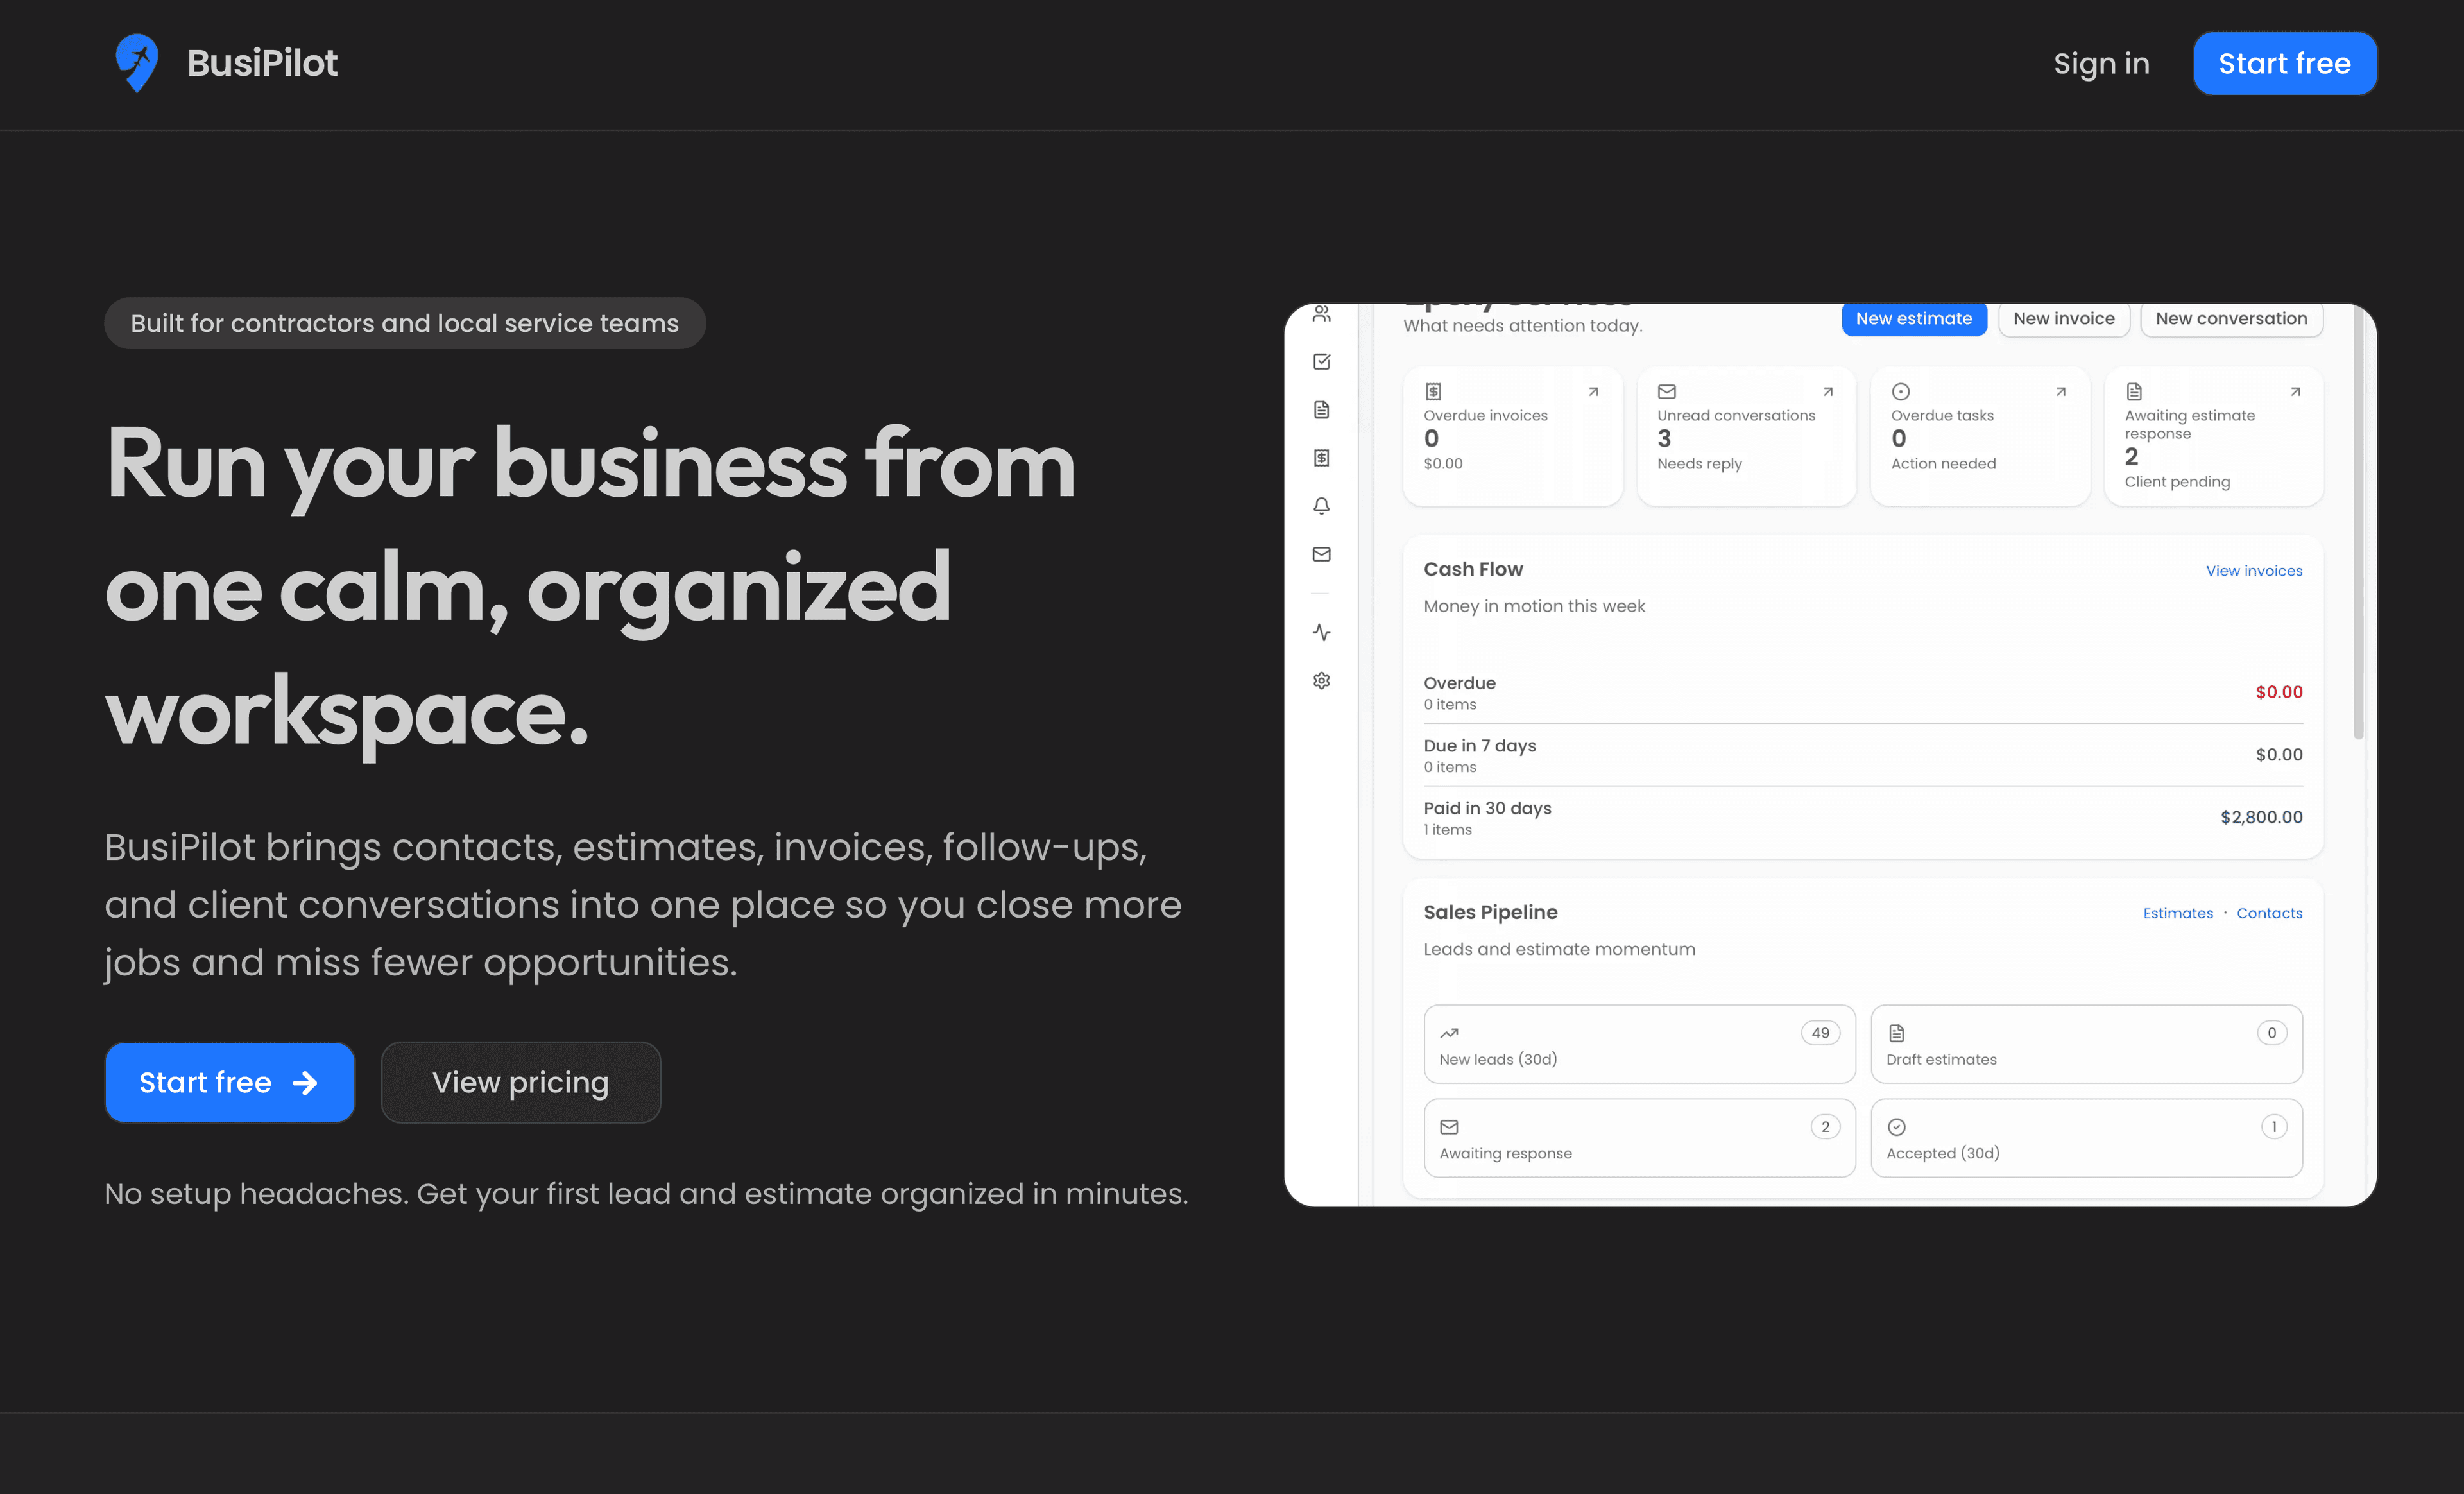Image resolution: width=2464 pixels, height=1494 pixels.
Task: Click the New leads trend icon
Action: click(1449, 1033)
